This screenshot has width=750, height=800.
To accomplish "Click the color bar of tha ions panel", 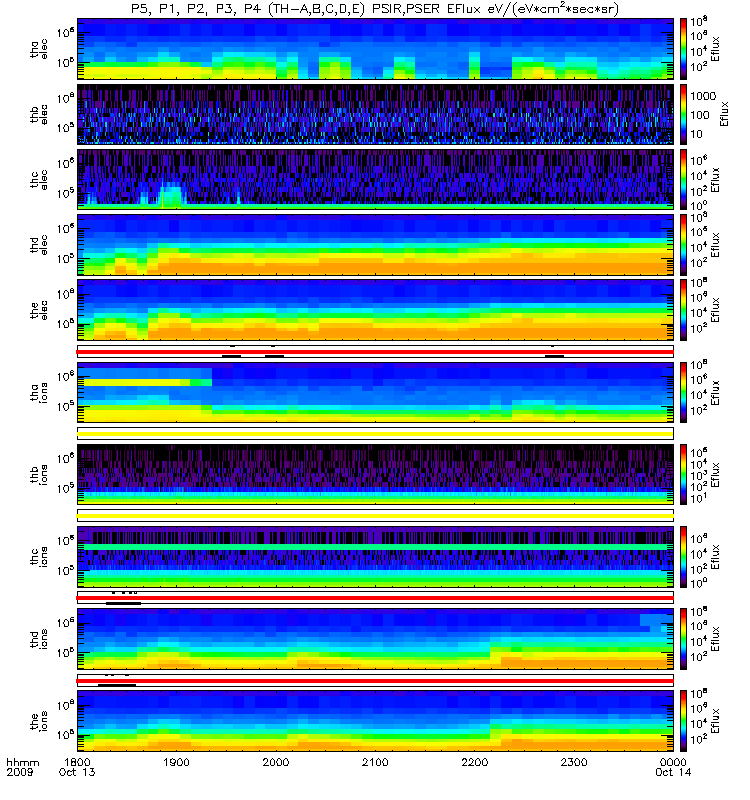I will pyautogui.click(x=683, y=392).
